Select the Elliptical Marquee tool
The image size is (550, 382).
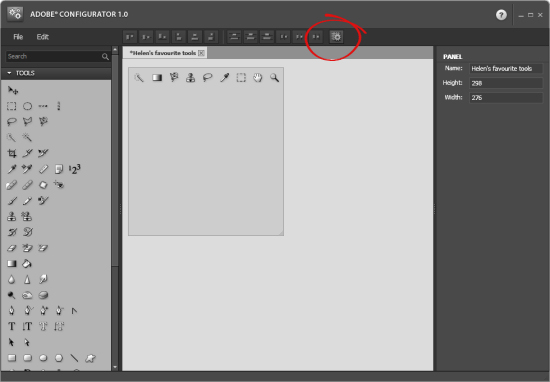point(27,106)
